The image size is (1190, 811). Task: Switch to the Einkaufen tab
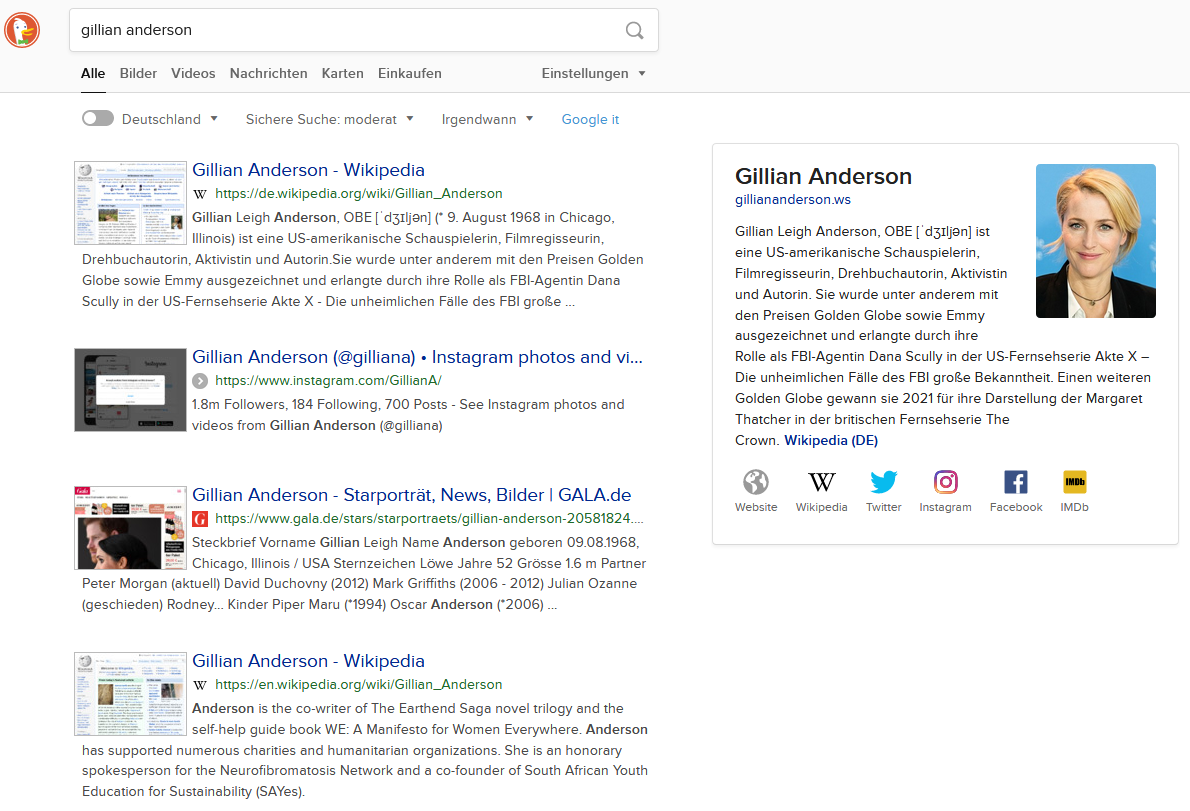[410, 74]
